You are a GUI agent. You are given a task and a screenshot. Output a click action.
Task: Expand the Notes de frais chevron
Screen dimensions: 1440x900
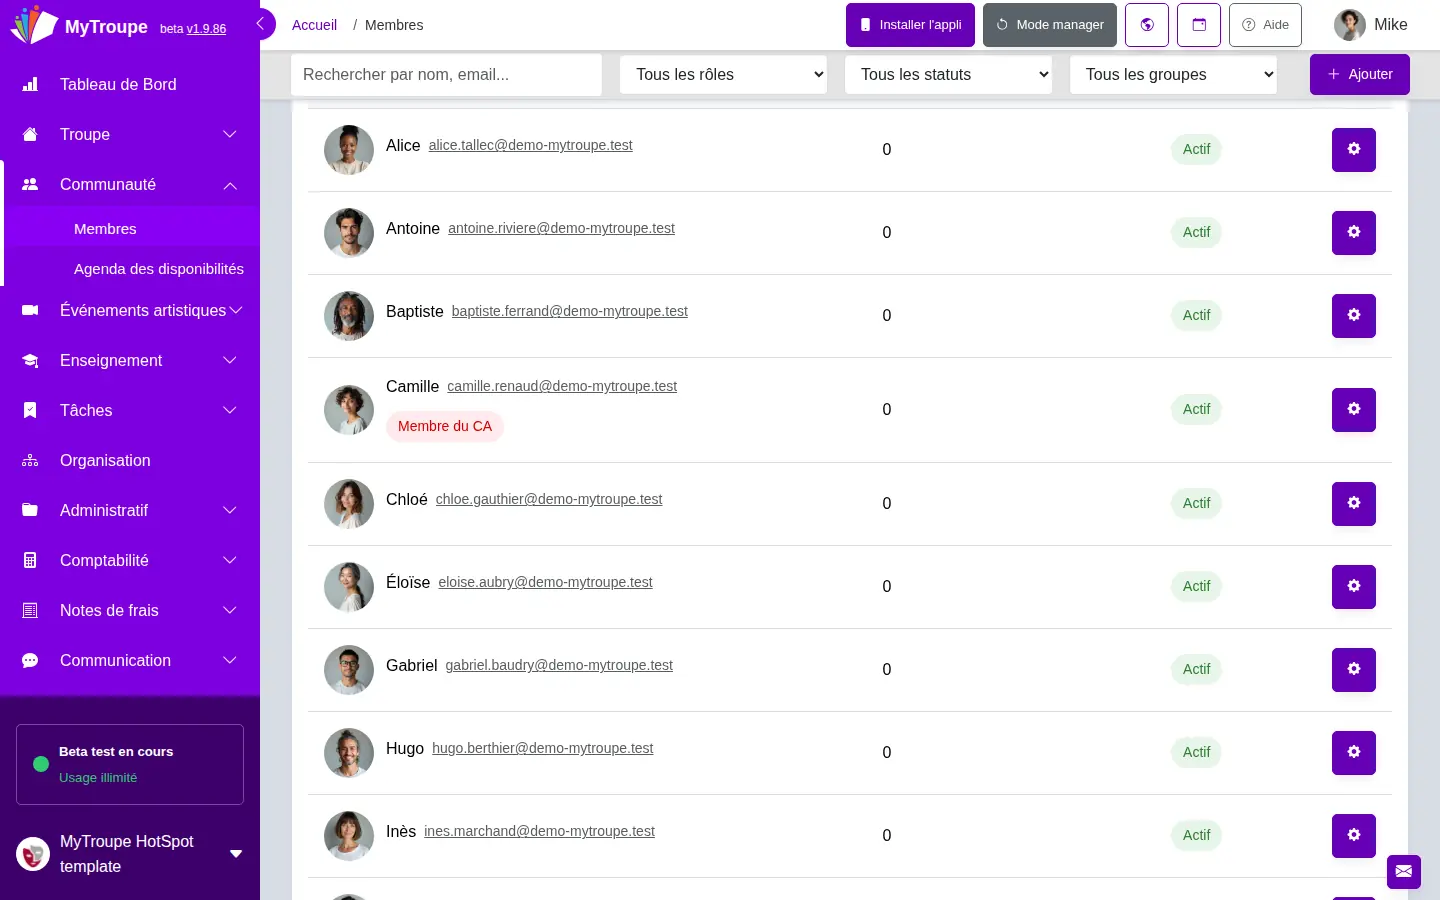pos(230,611)
